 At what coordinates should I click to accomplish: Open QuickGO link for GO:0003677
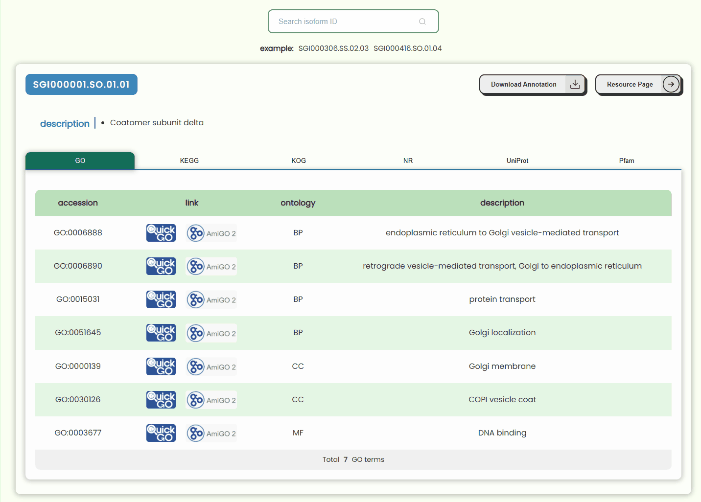(x=161, y=433)
